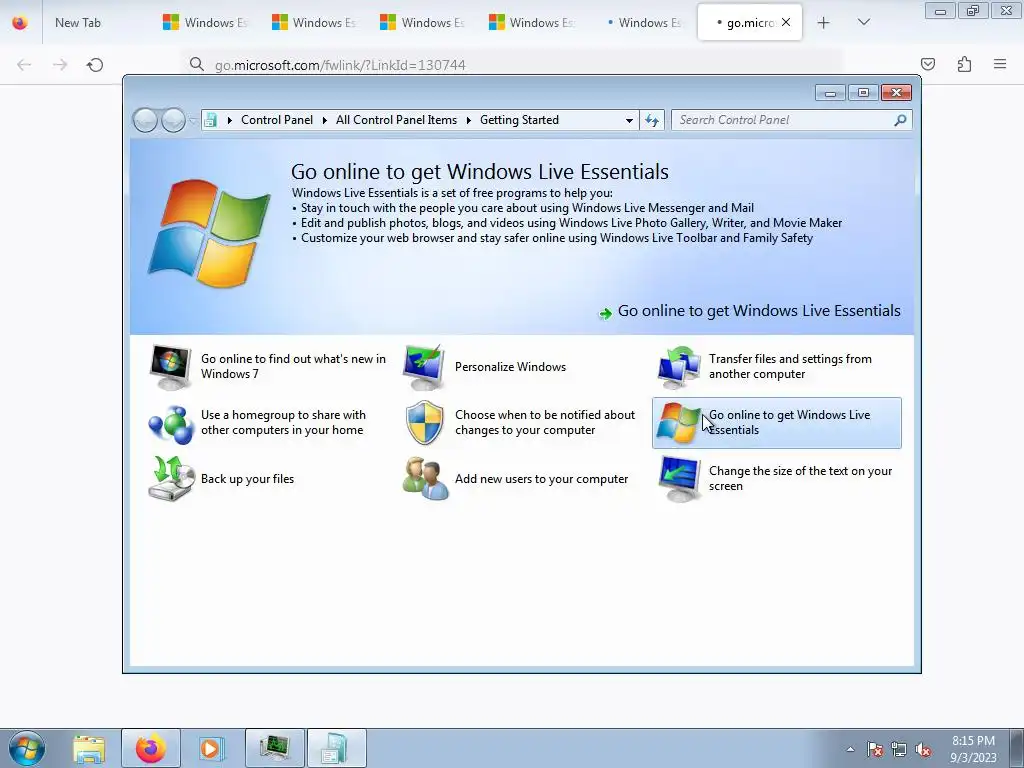Open the list all tabs chevron
This screenshot has height=768, width=1024.
(x=863, y=22)
